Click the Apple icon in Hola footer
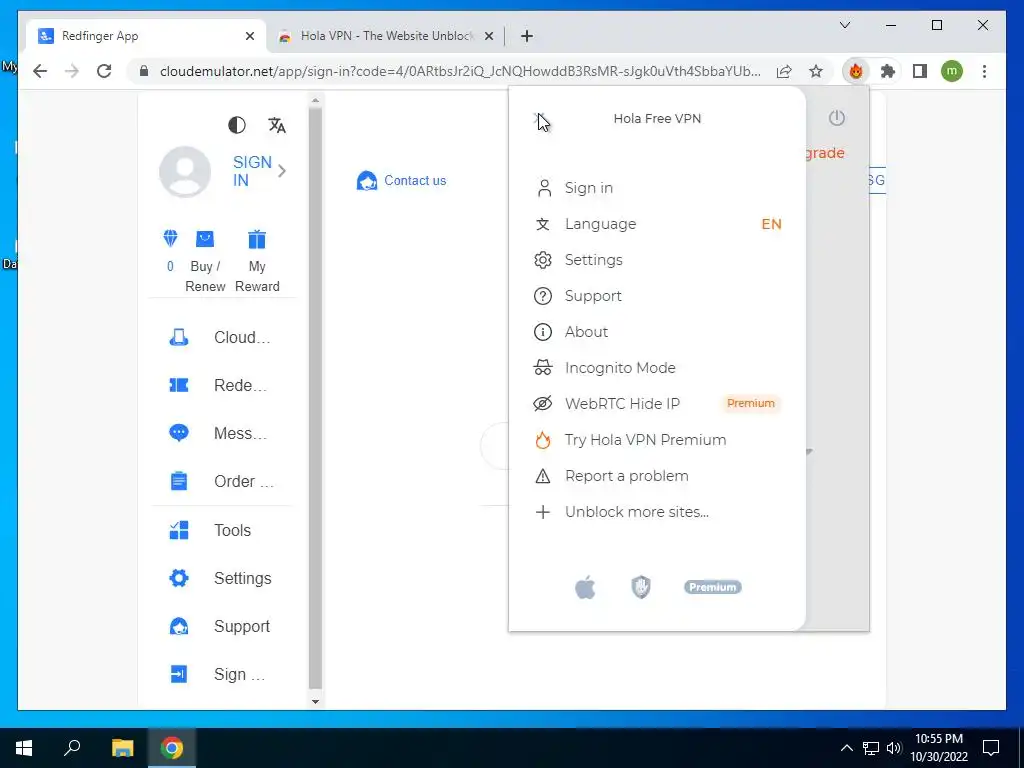1024x768 pixels. click(x=585, y=587)
